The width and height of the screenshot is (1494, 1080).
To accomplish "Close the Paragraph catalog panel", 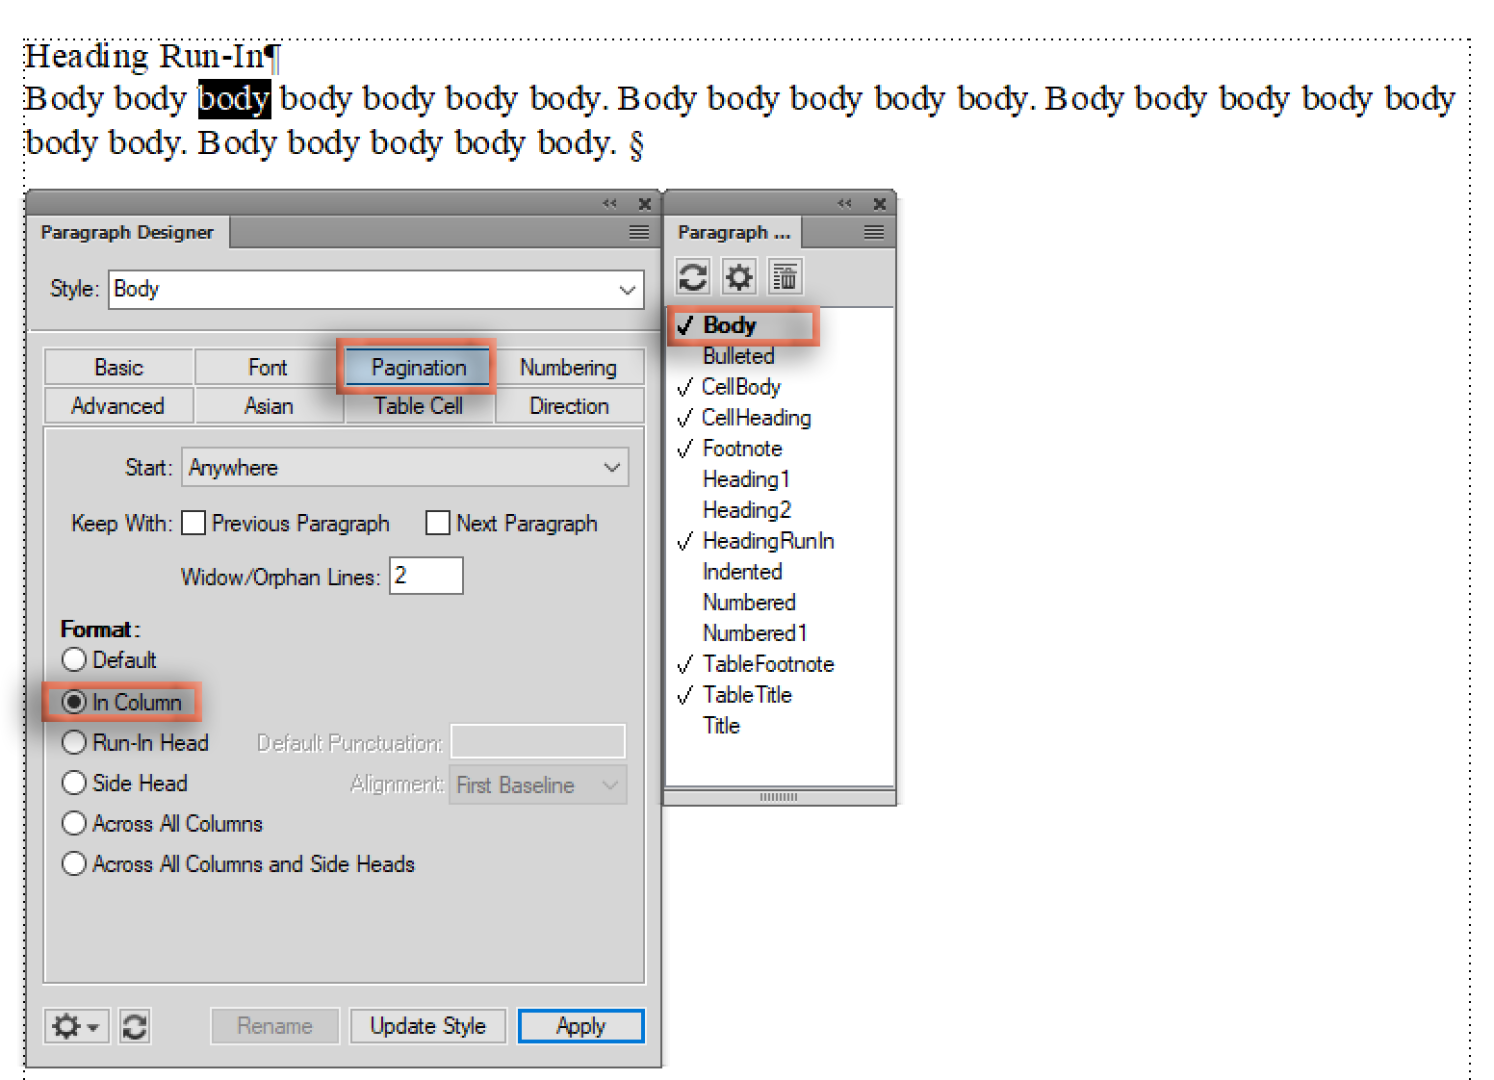I will coord(880,204).
